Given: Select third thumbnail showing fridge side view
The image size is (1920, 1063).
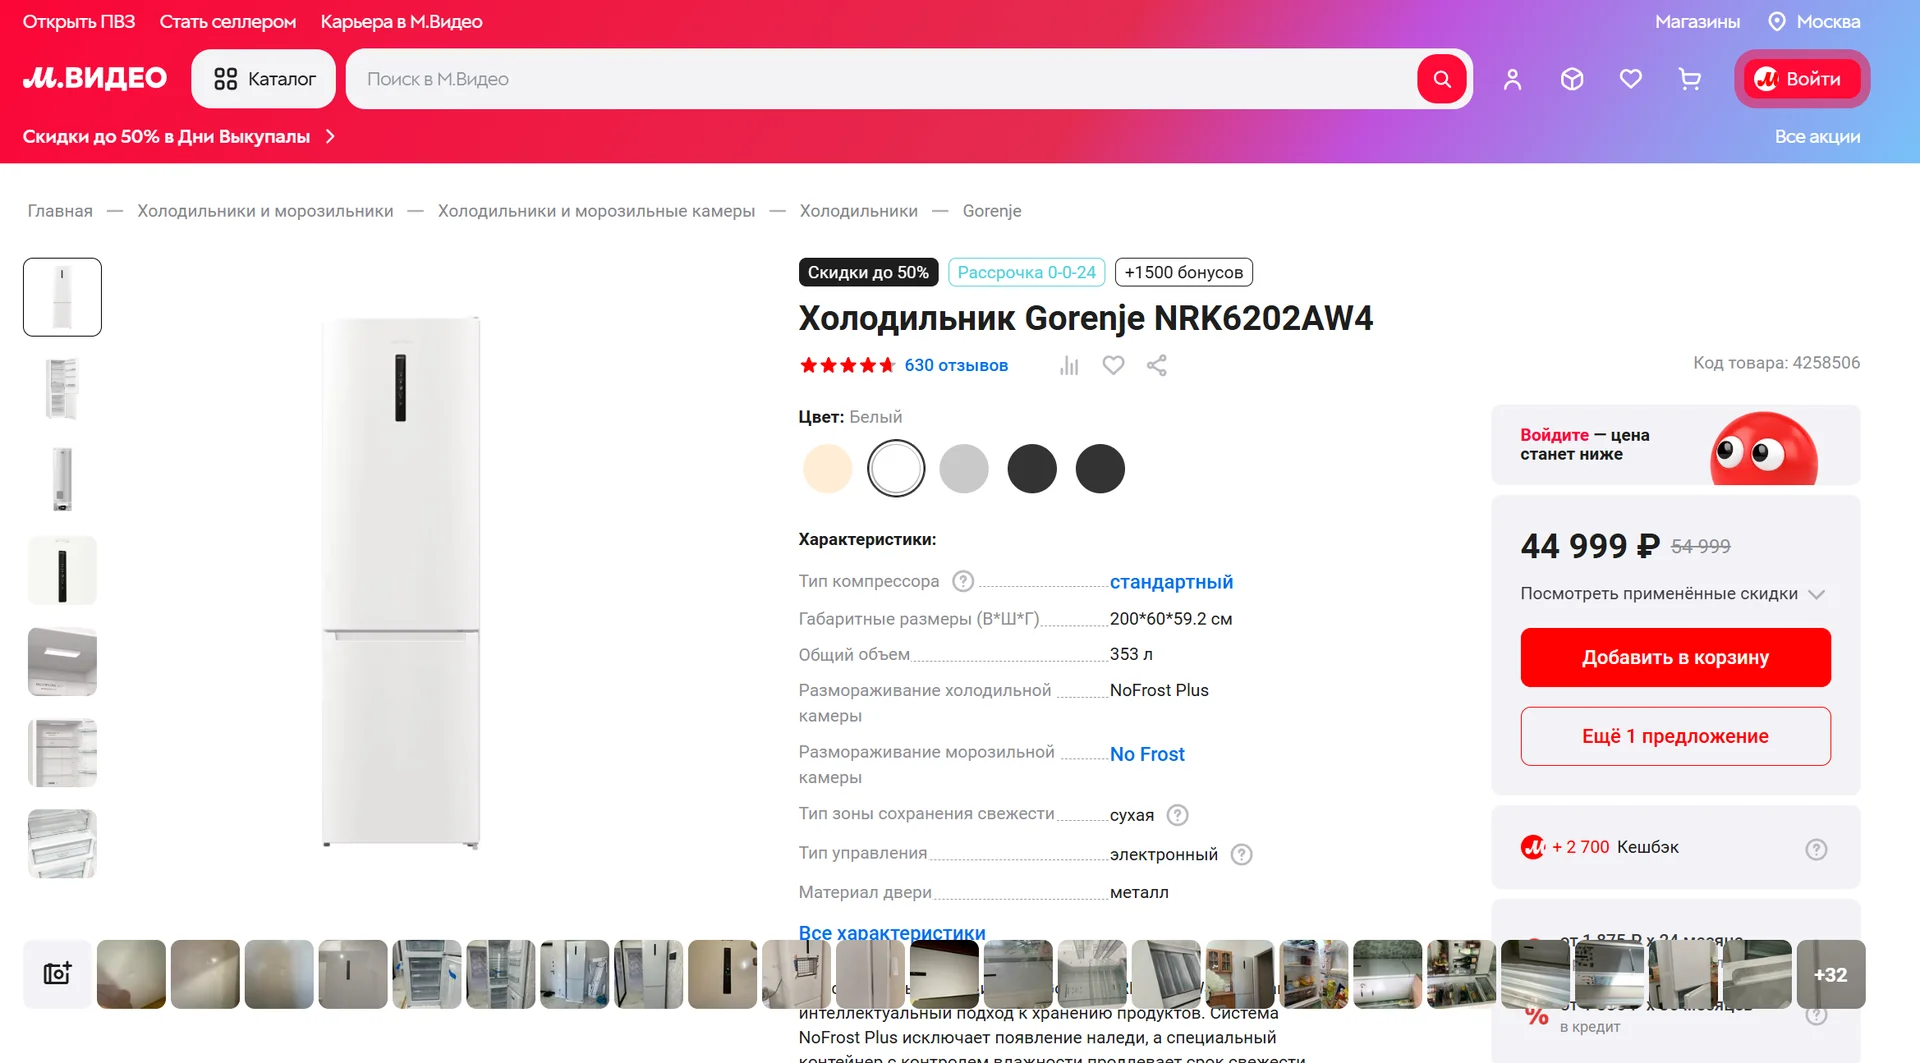Looking at the screenshot, I should coord(62,479).
